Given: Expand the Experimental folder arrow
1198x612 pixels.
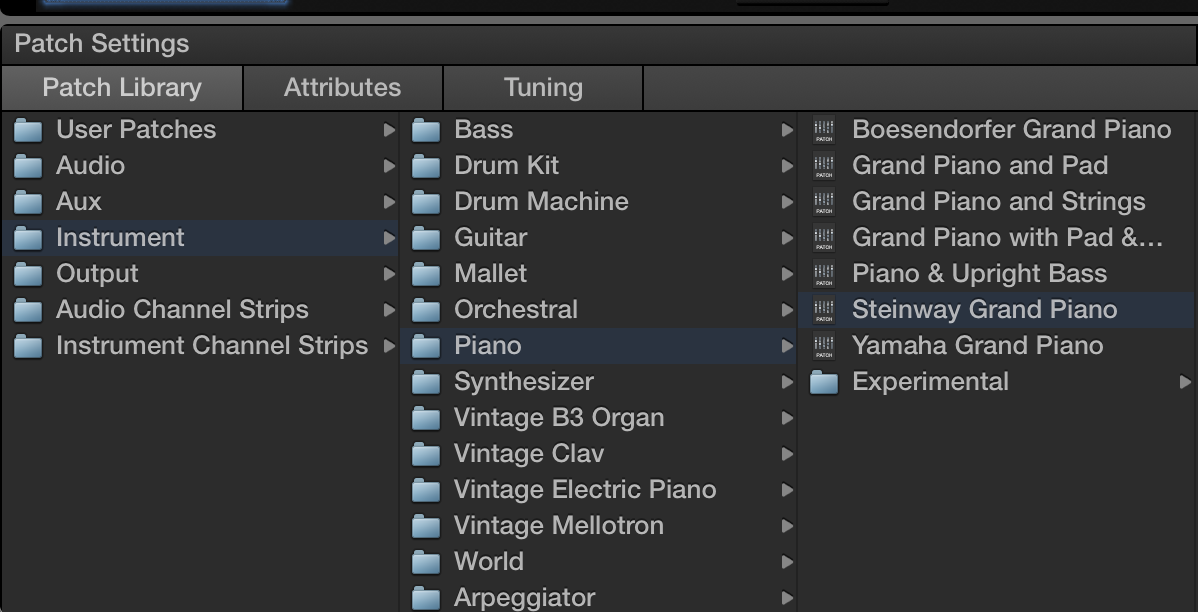Looking at the screenshot, I should coord(1185,382).
